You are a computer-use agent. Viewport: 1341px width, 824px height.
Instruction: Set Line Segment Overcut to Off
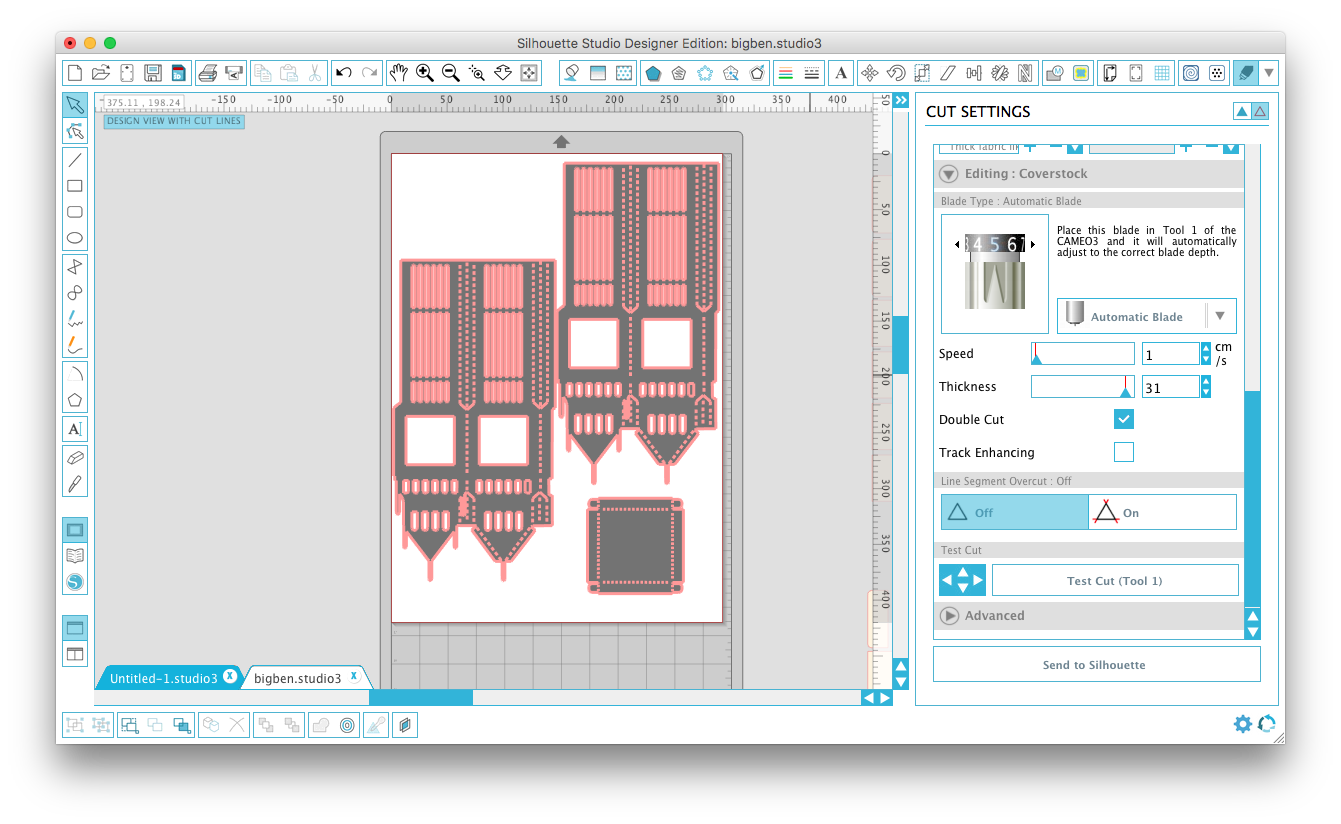click(x=1014, y=512)
